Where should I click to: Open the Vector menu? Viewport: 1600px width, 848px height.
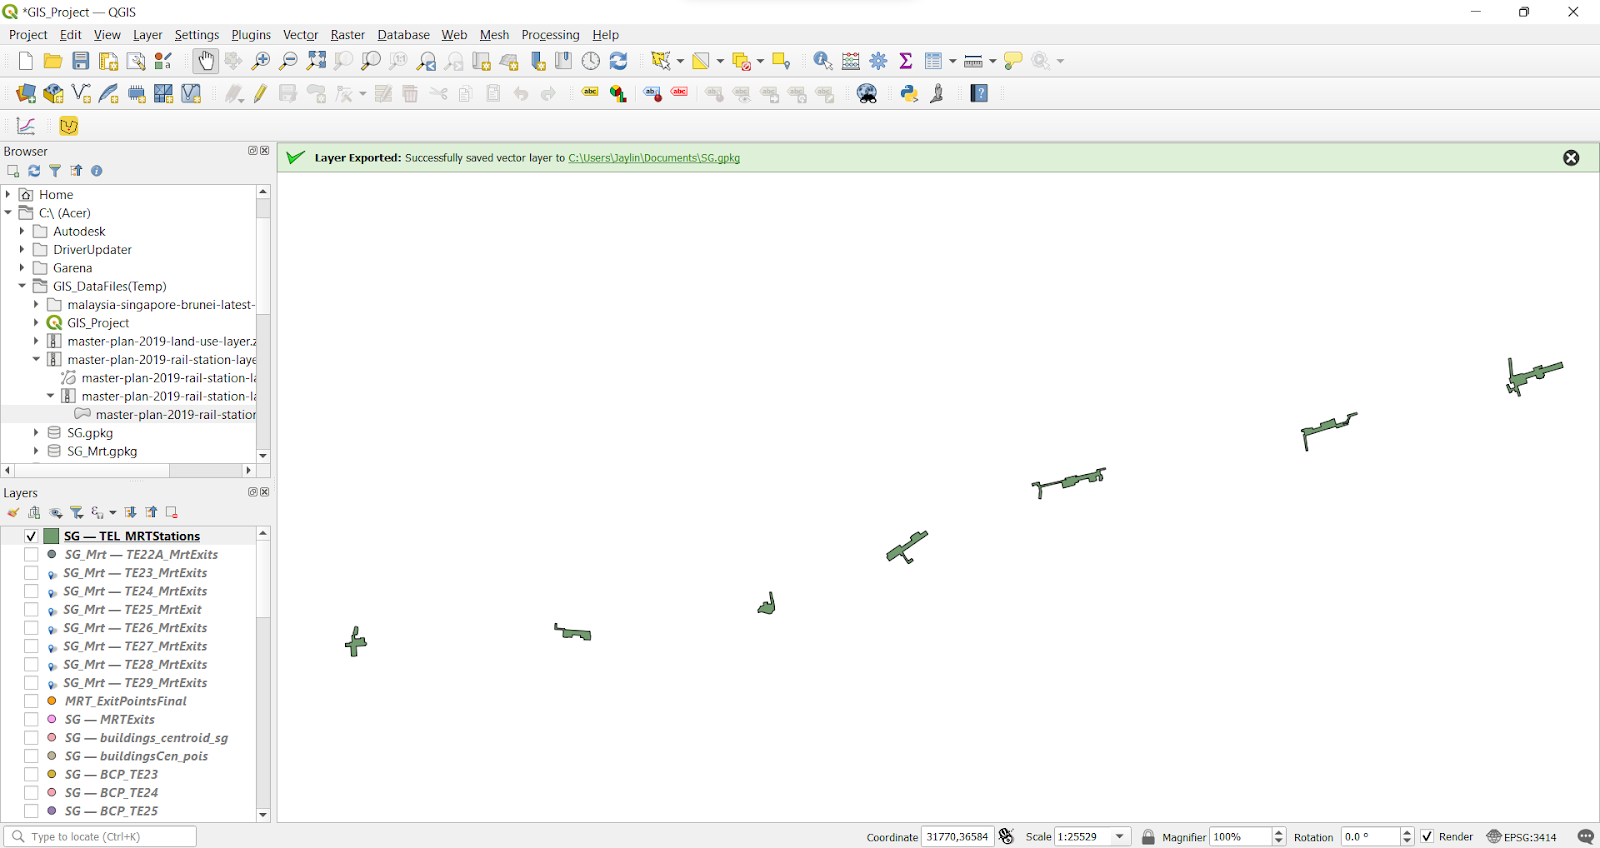coord(300,35)
